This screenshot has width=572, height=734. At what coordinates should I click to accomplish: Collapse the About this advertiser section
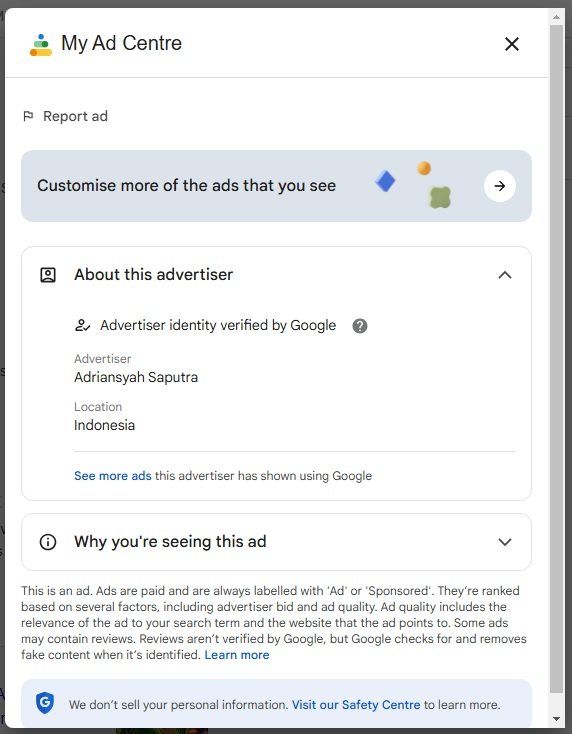coord(505,275)
